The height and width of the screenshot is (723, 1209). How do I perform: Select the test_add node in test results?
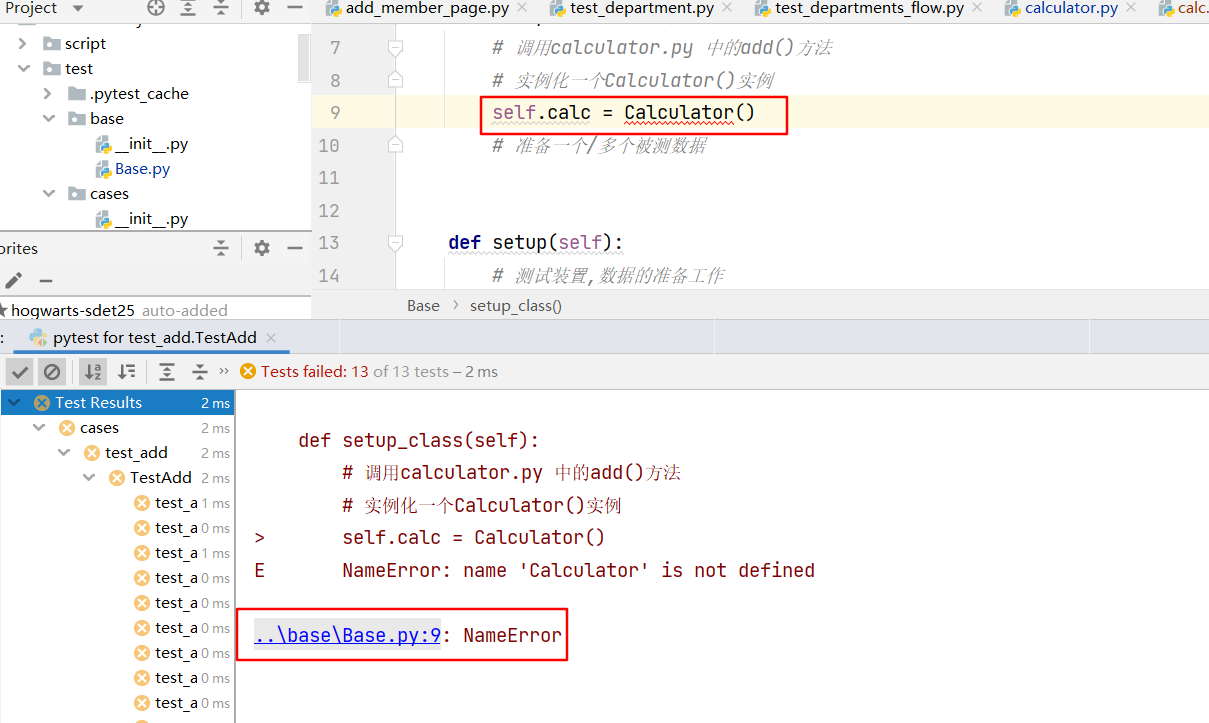[x=136, y=453]
